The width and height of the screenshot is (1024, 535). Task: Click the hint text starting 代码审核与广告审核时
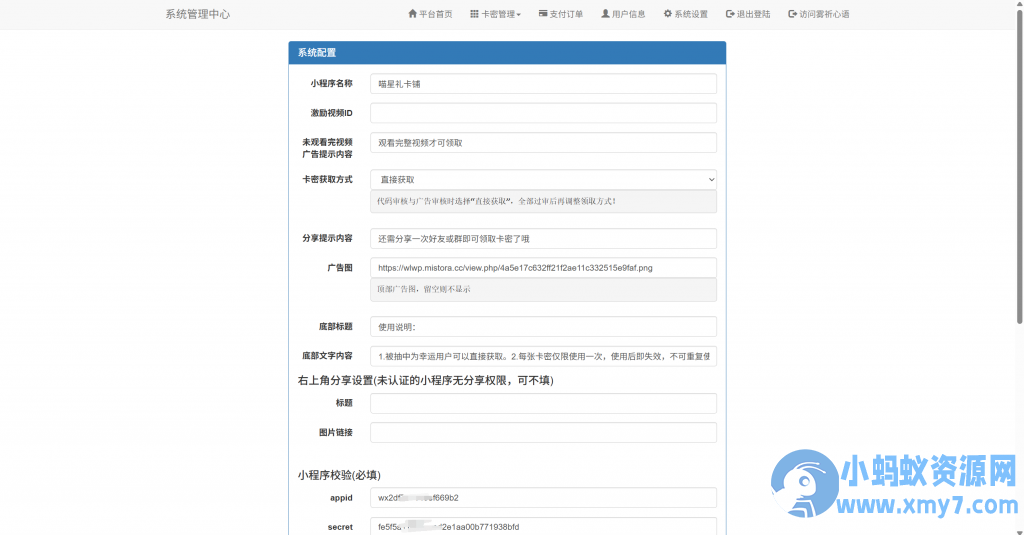[496, 201]
